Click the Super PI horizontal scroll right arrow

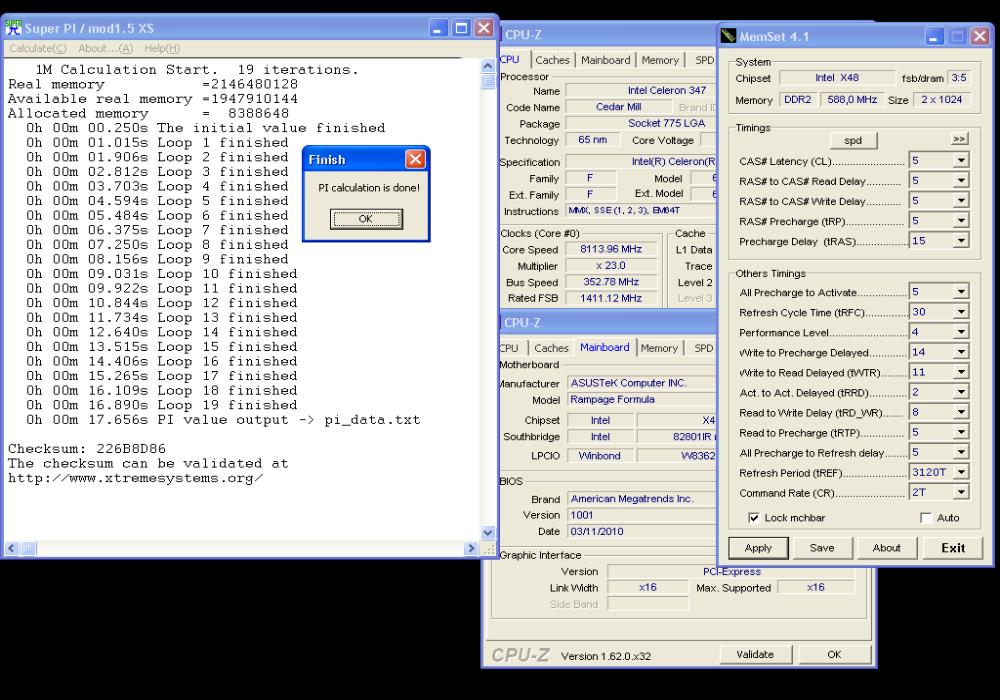(x=471, y=548)
